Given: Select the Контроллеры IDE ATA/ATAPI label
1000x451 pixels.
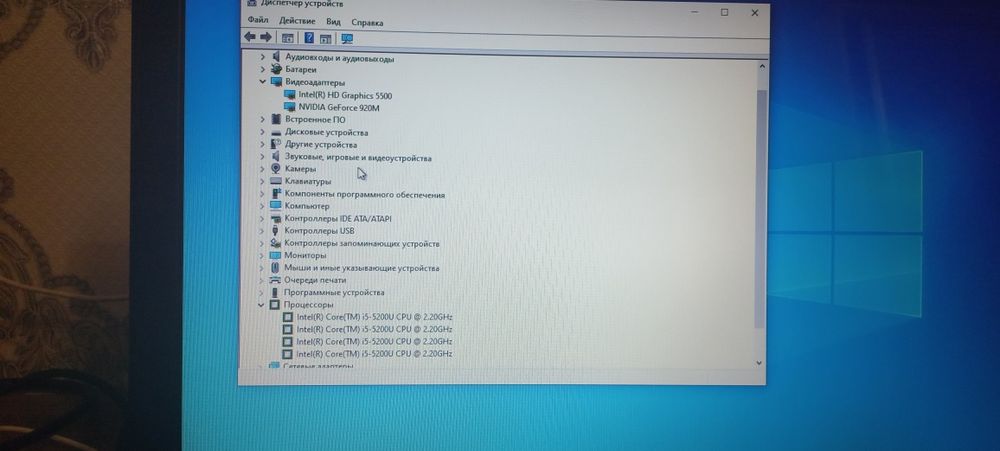Looking at the screenshot, I should 338,218.
